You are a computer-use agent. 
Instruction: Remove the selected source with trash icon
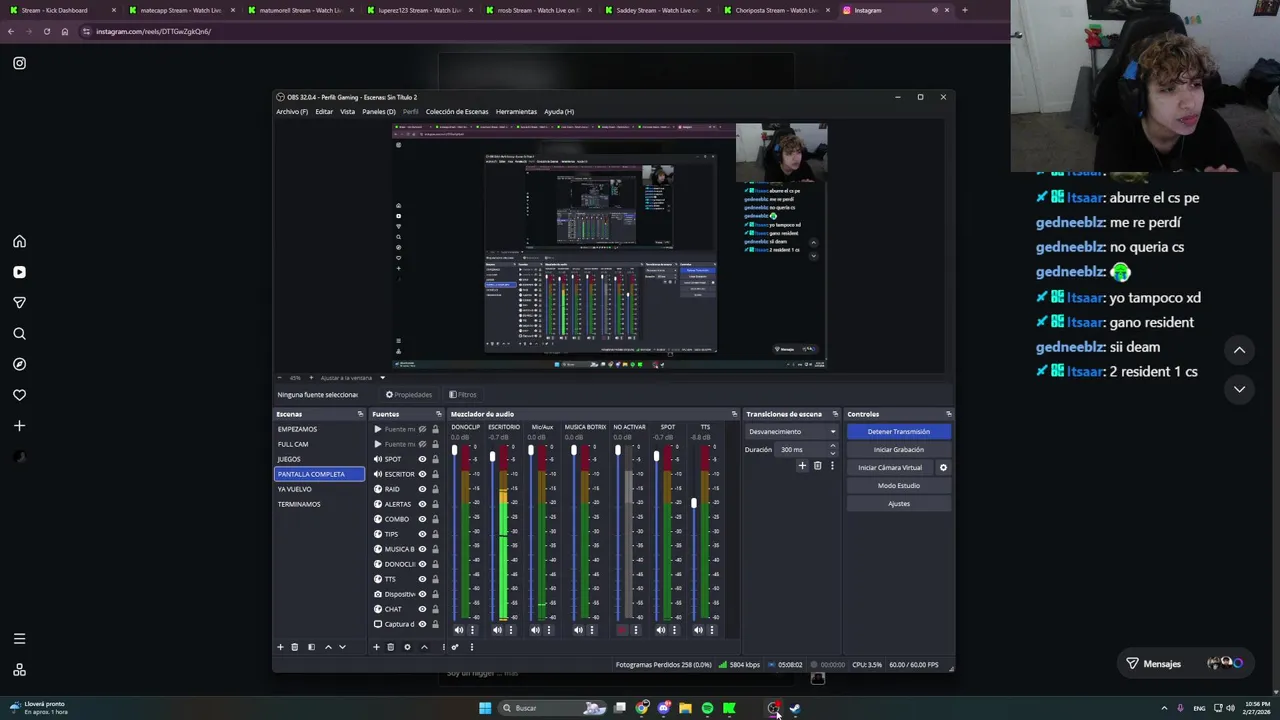pyautogui.click(x=390, y=647)
